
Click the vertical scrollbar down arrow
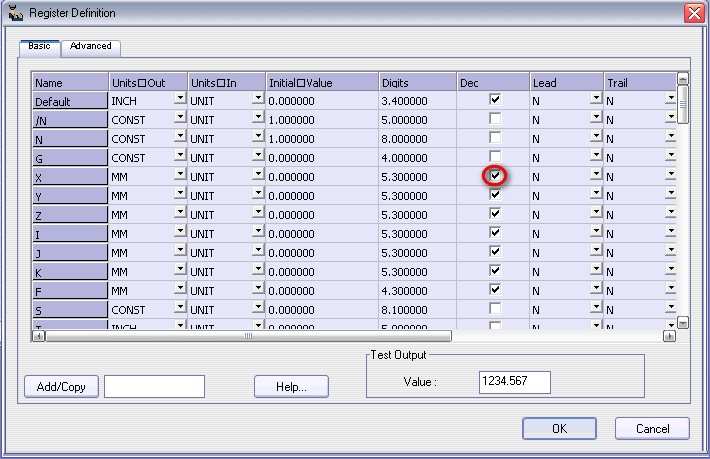(682, 323)
